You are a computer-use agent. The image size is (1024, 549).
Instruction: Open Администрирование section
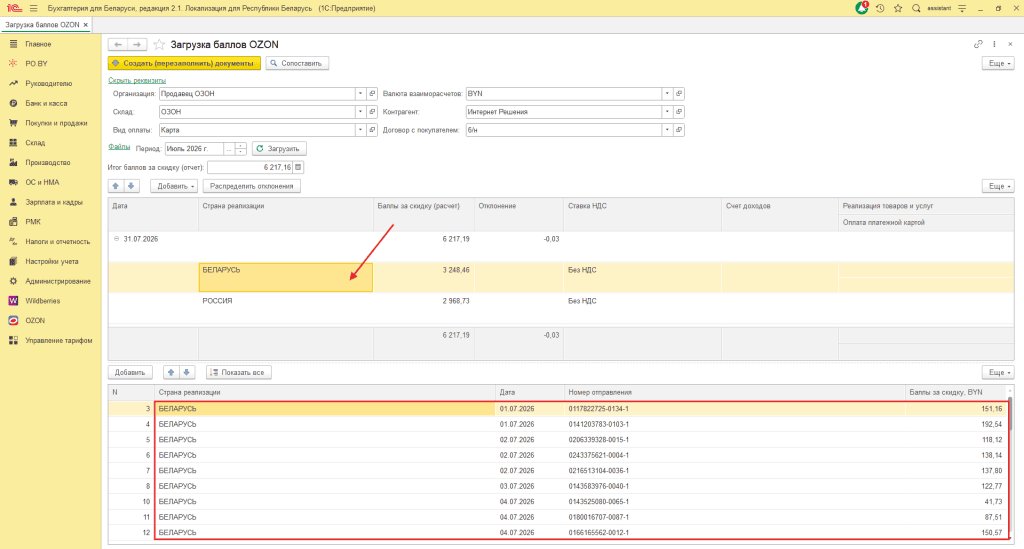point(57,281)
